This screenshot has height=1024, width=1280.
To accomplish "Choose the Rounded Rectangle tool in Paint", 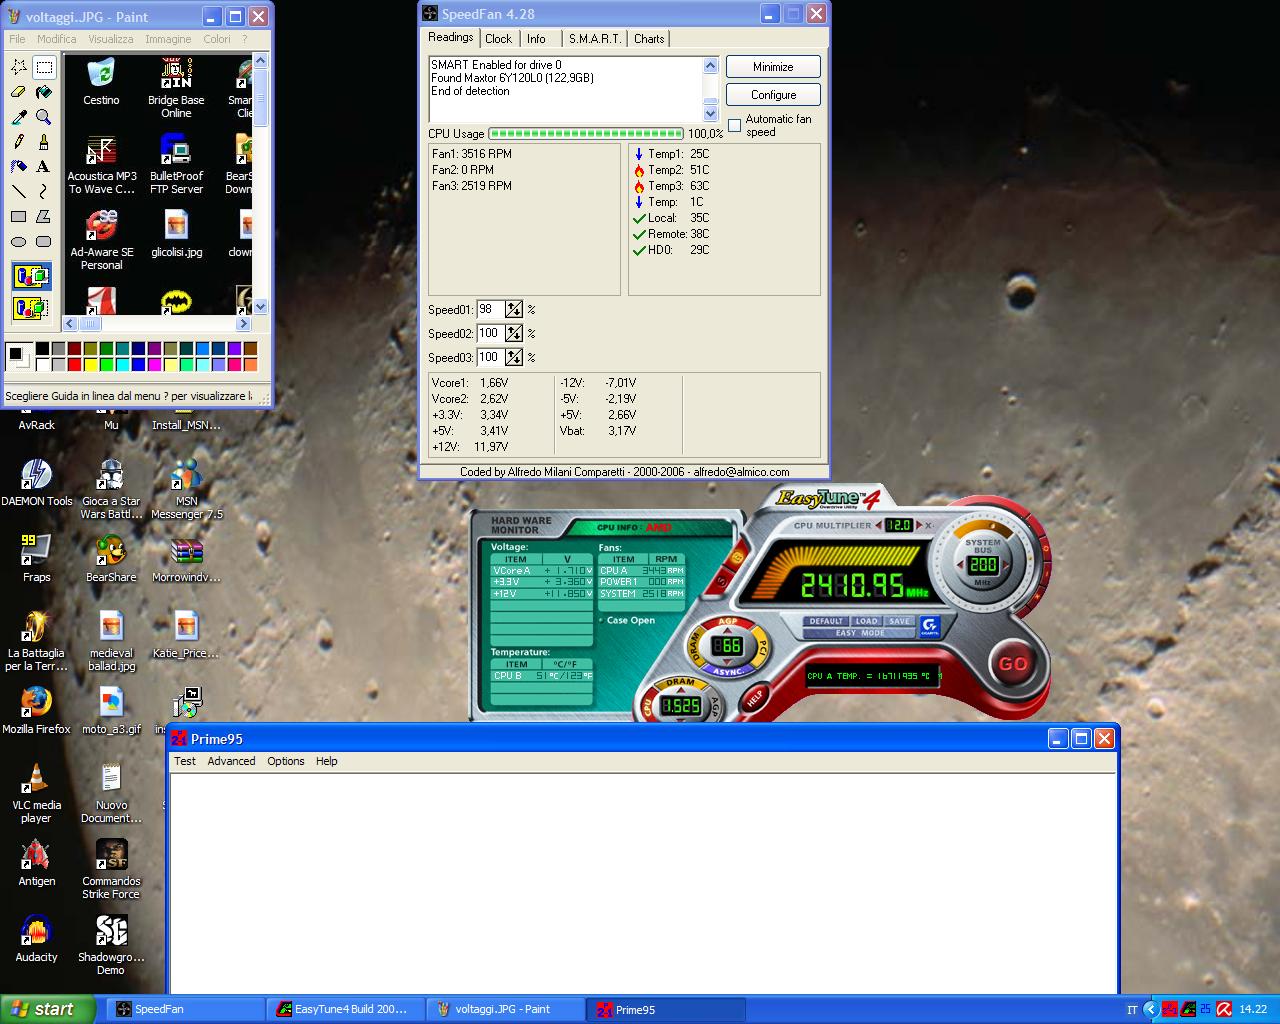I will pos(44,241).
